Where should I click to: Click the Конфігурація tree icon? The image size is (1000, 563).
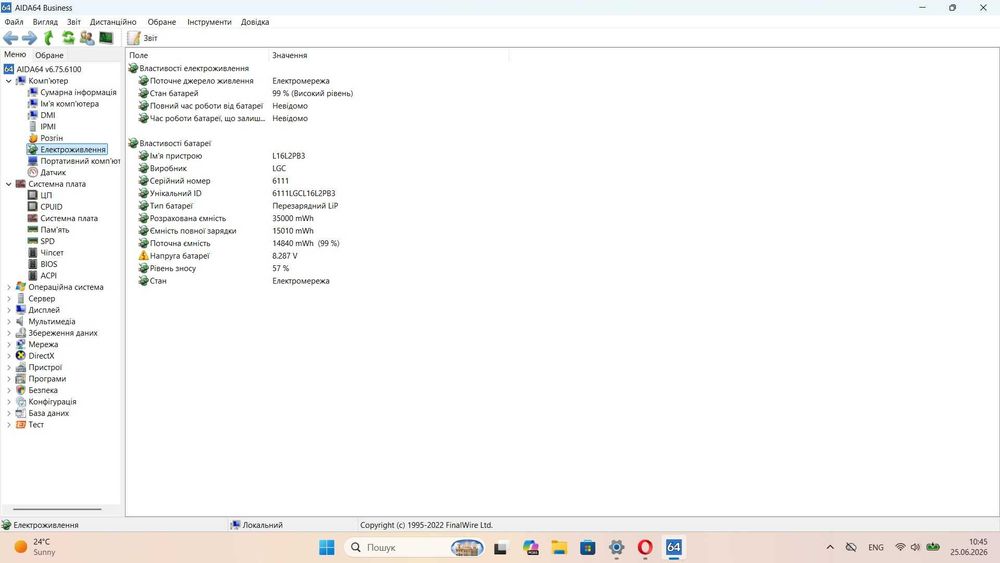(x=20, y=402)
